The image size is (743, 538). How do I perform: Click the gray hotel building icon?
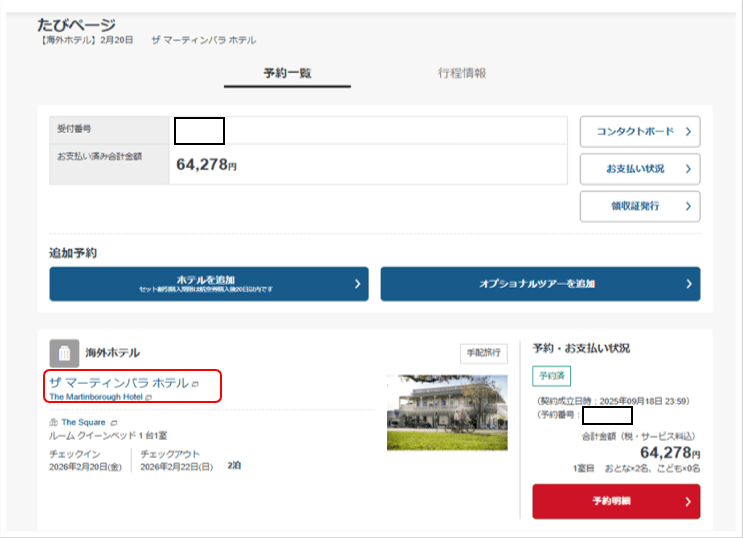tap(64, 353)
